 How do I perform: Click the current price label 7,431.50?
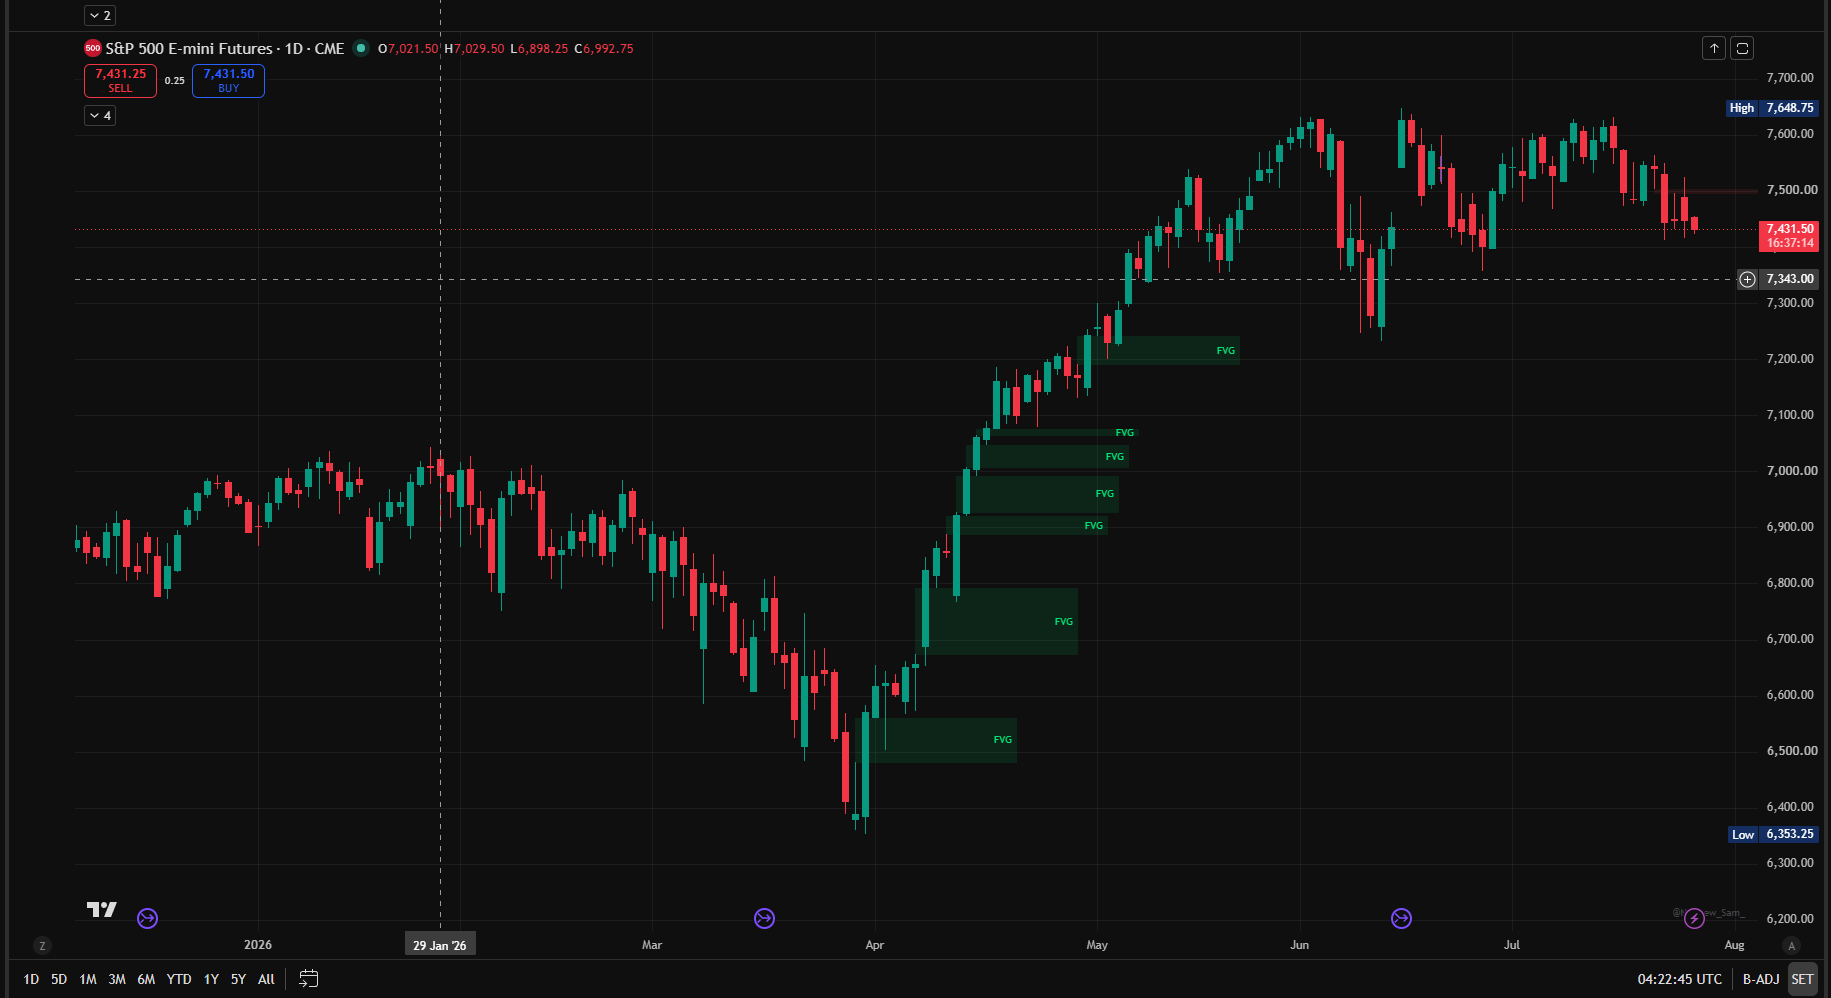click(x=1789, y=236)
